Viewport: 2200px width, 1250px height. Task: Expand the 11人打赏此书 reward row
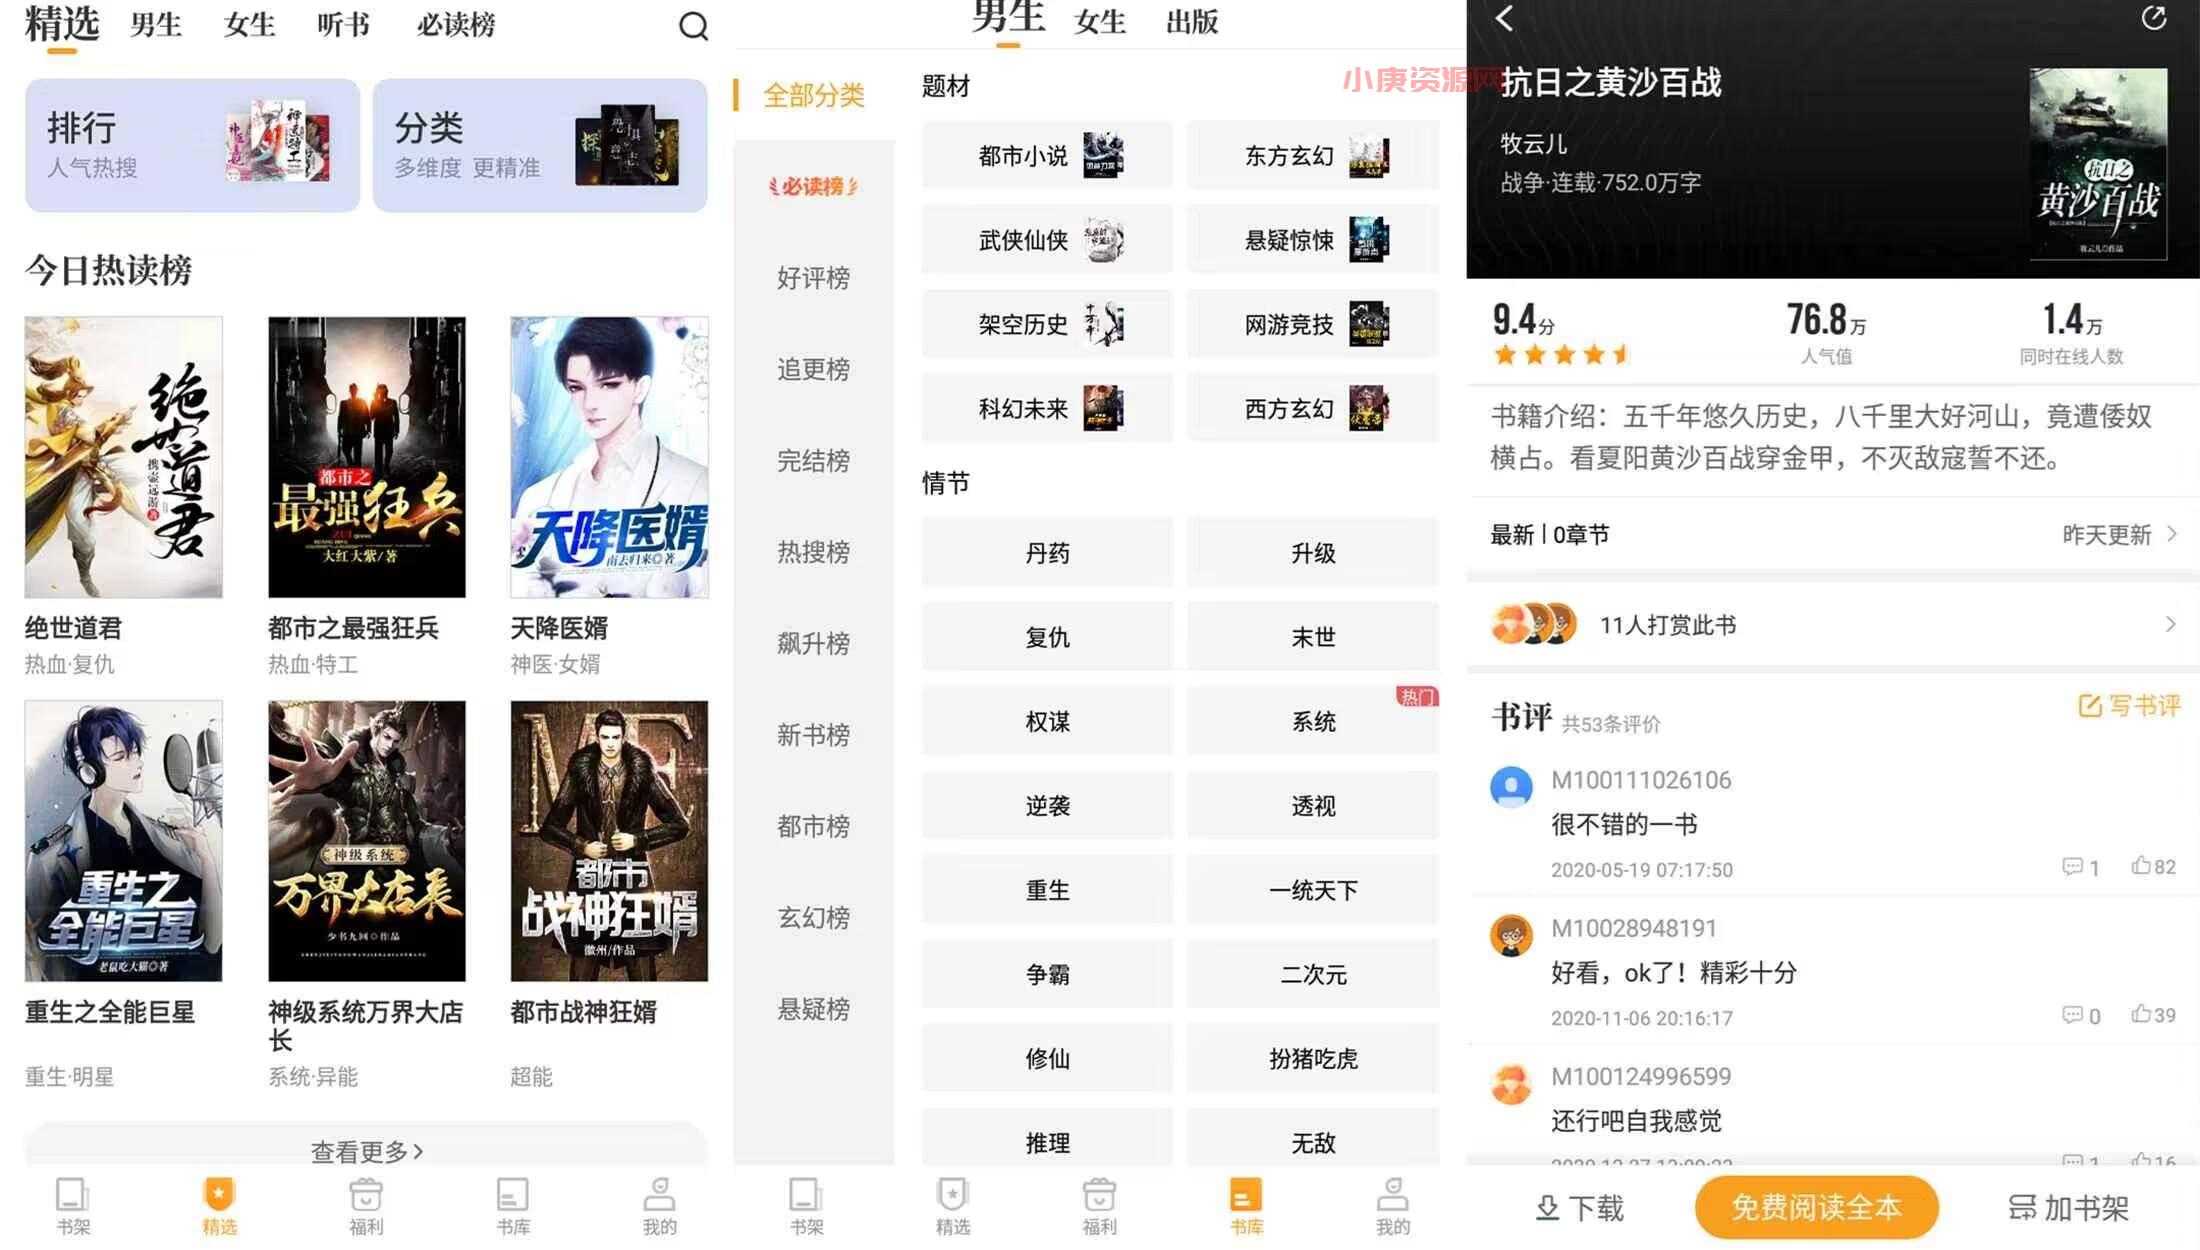pyautogui.click(x=2169, y=624)
